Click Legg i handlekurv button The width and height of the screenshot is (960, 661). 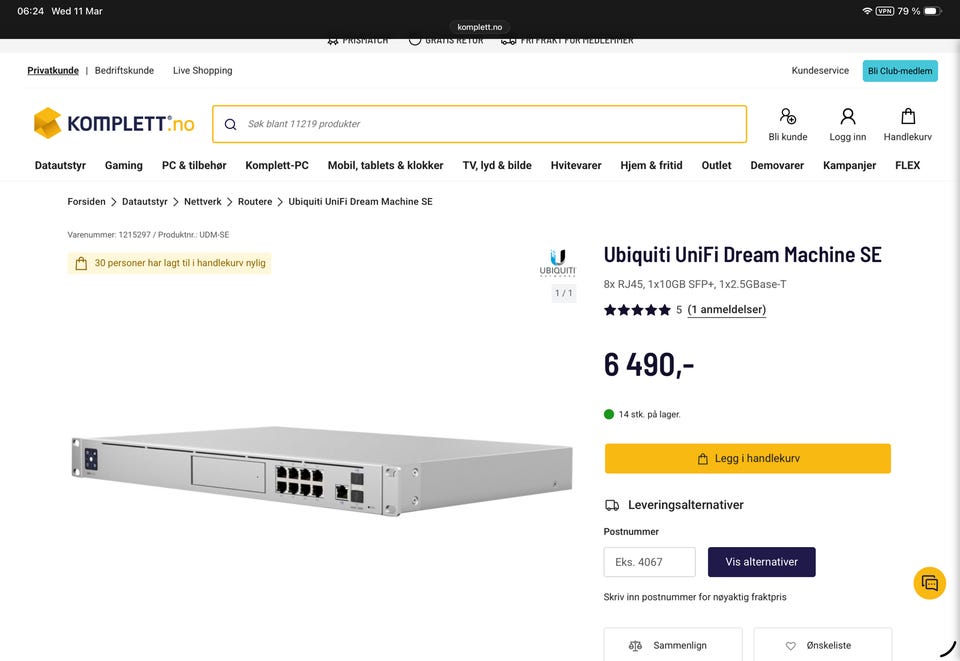[748, 458]
